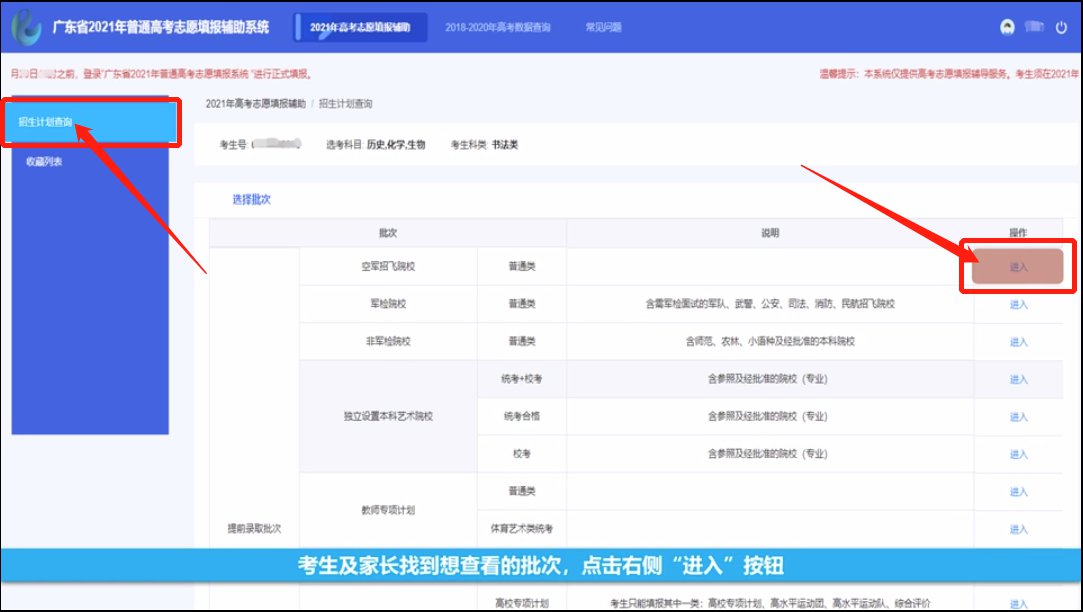Select the 选择批次 section tab
The image size is (1083, 612).
click(251, 199)
